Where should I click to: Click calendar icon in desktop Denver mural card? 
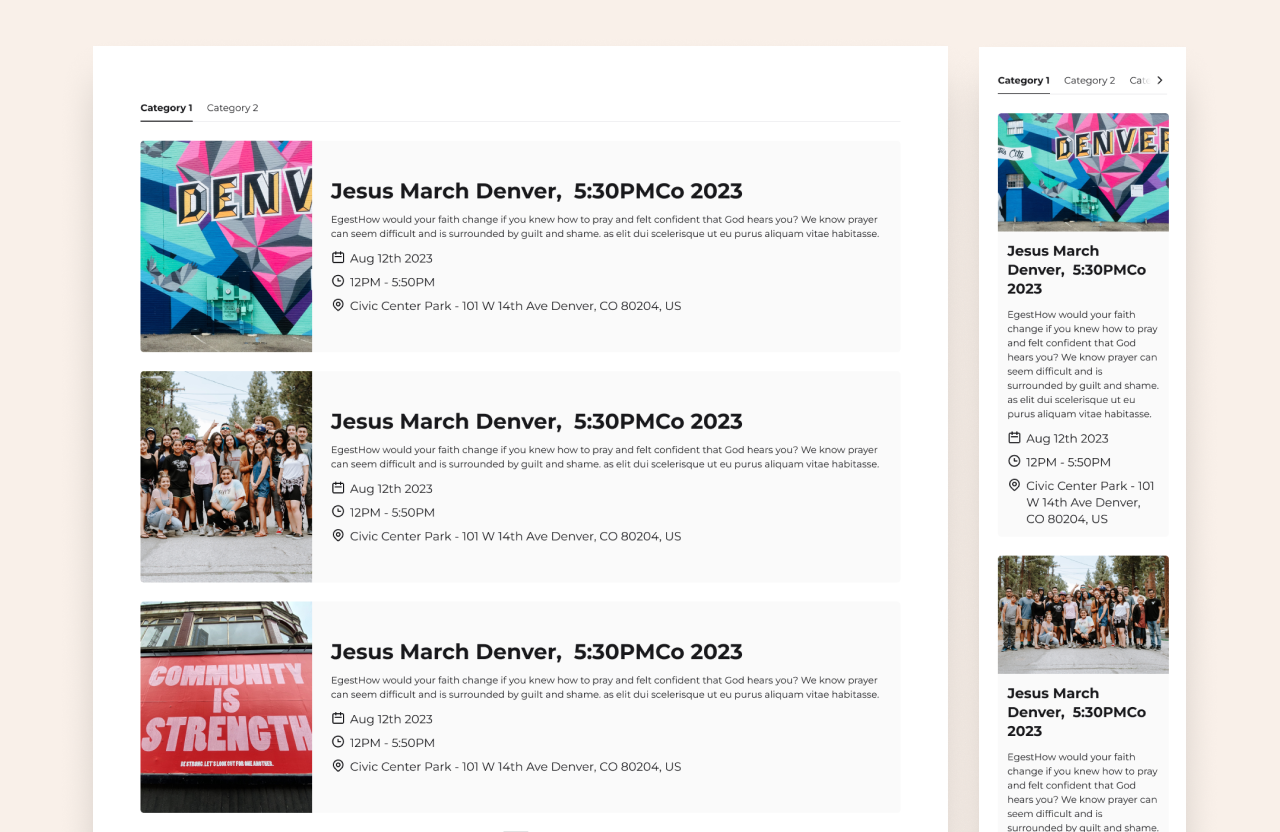point(338,257)
